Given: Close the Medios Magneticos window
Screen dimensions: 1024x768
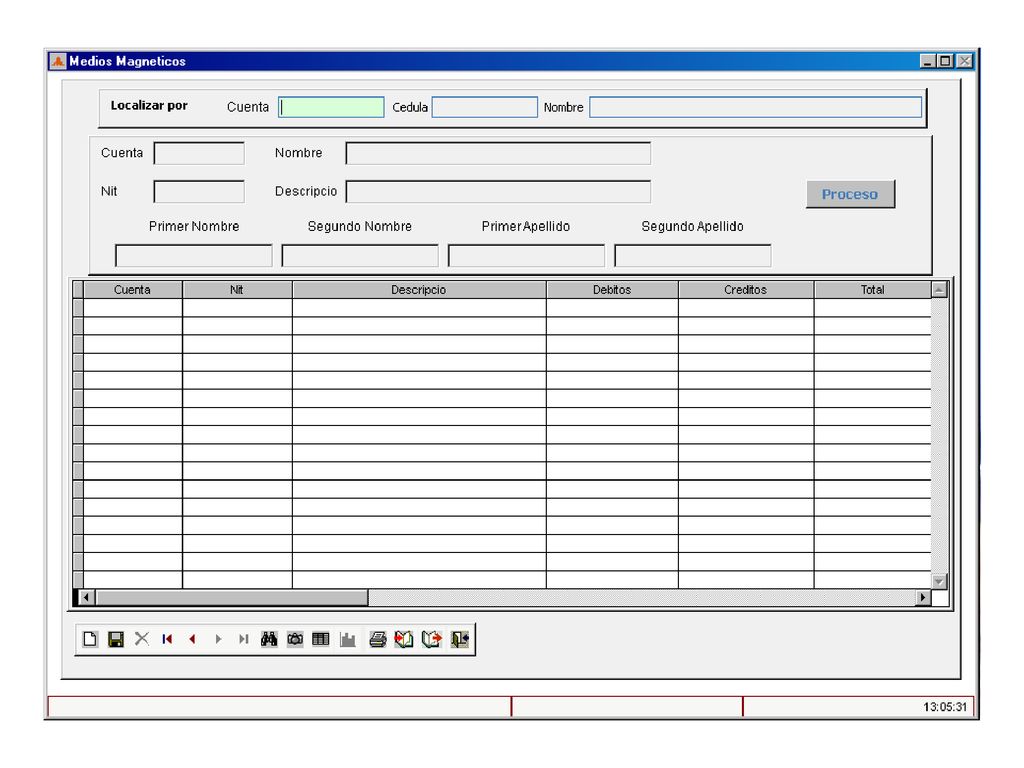Looking at the screenshot, I should coord(965,61).
